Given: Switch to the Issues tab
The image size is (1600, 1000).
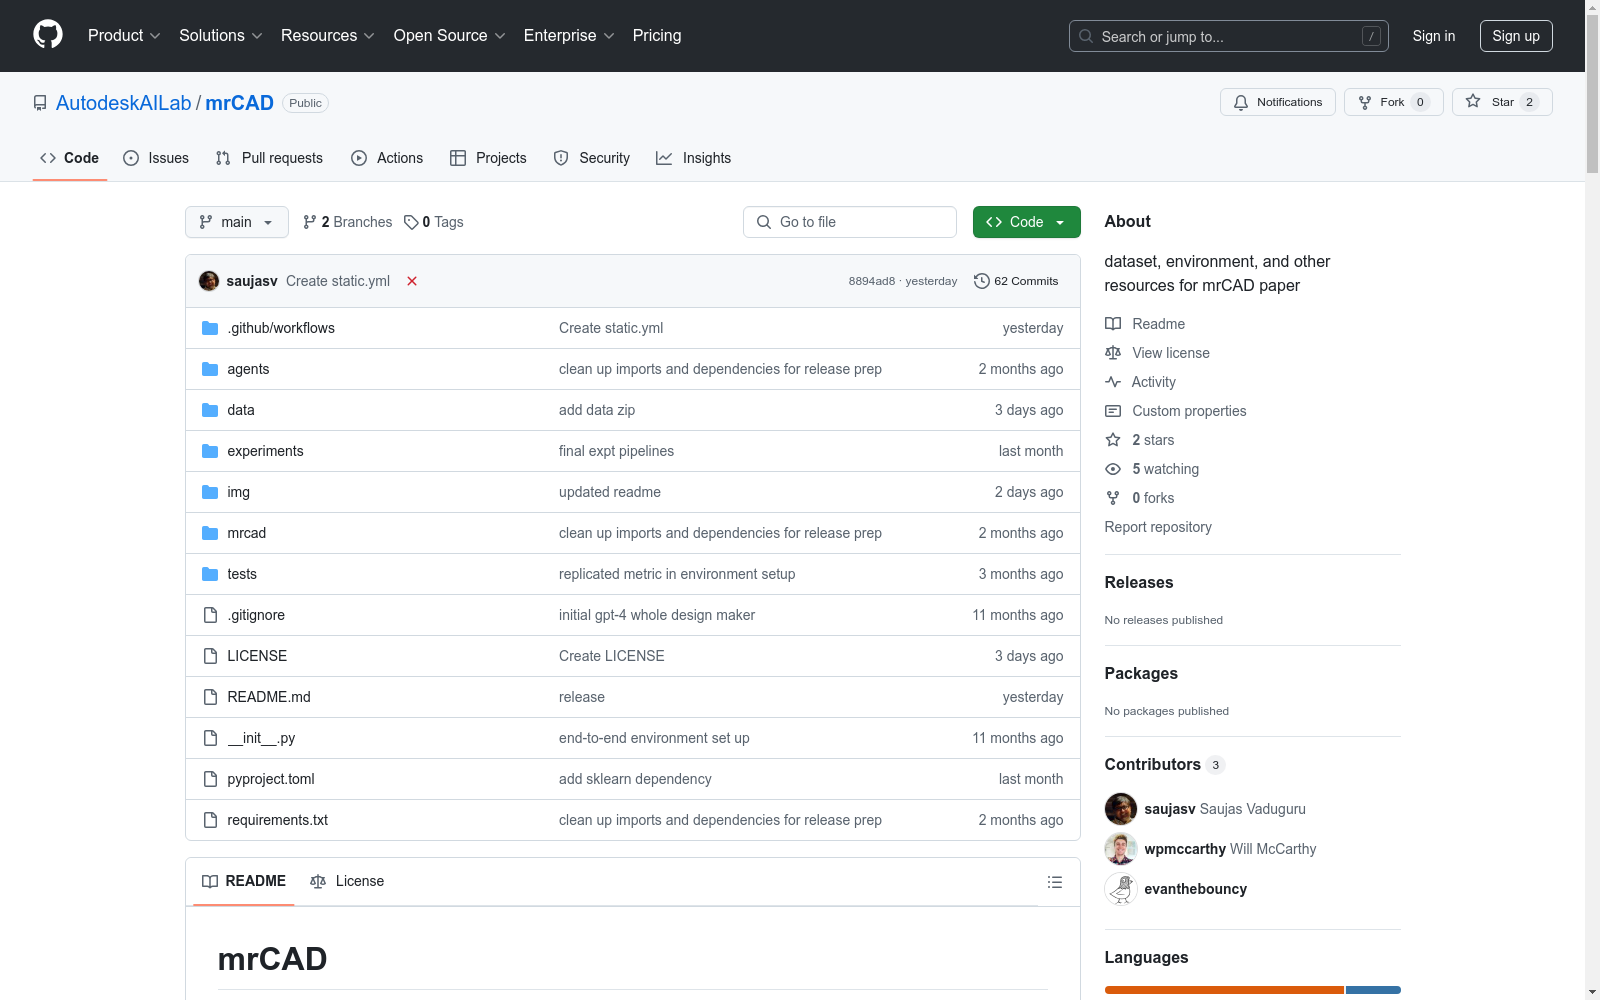Looking at the screenshot, I should point(156,158).
